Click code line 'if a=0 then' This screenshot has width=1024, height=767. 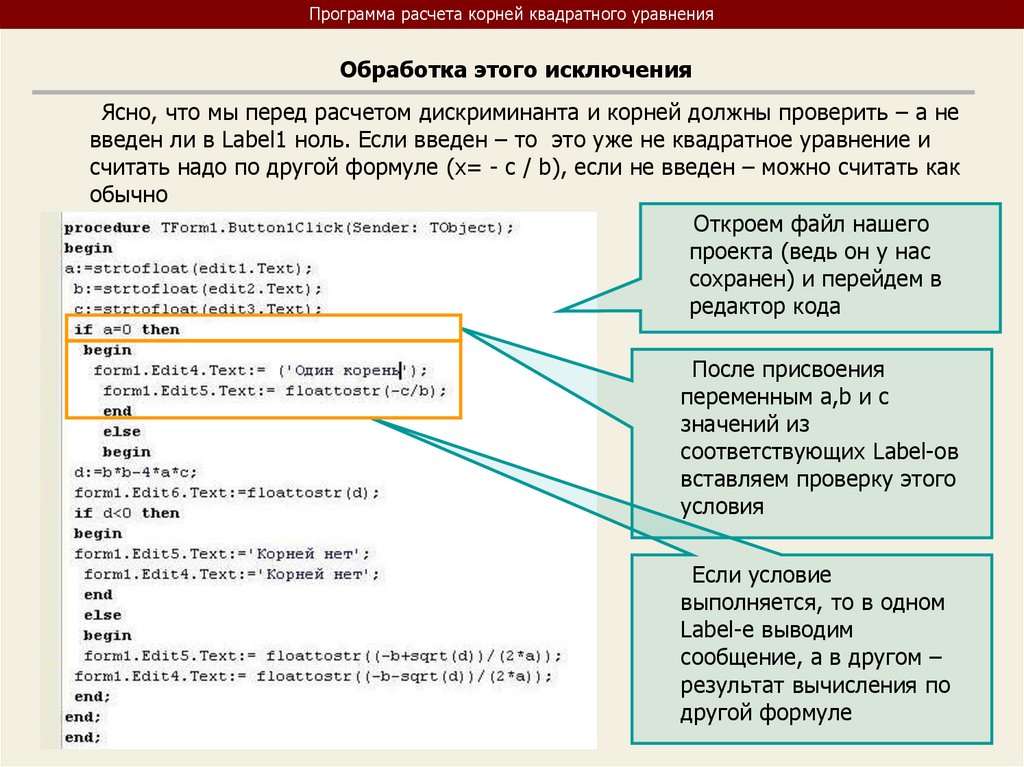[x=127, y=329]
